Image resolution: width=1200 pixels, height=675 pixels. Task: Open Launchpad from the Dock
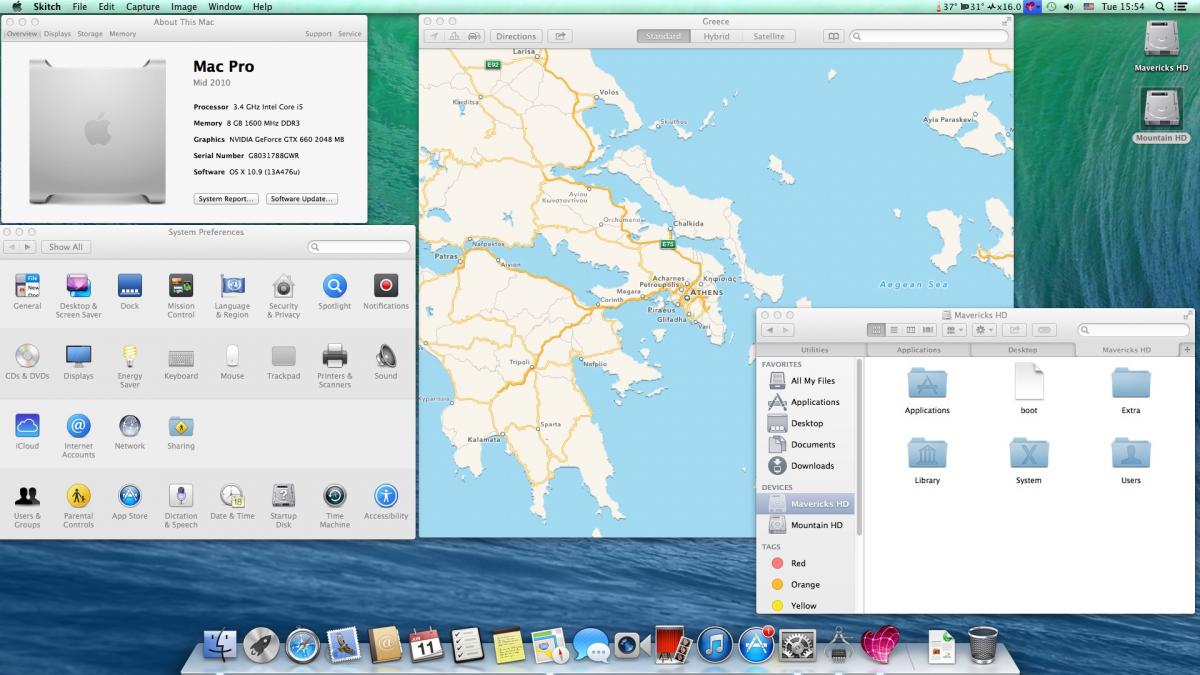pos(261,645)
